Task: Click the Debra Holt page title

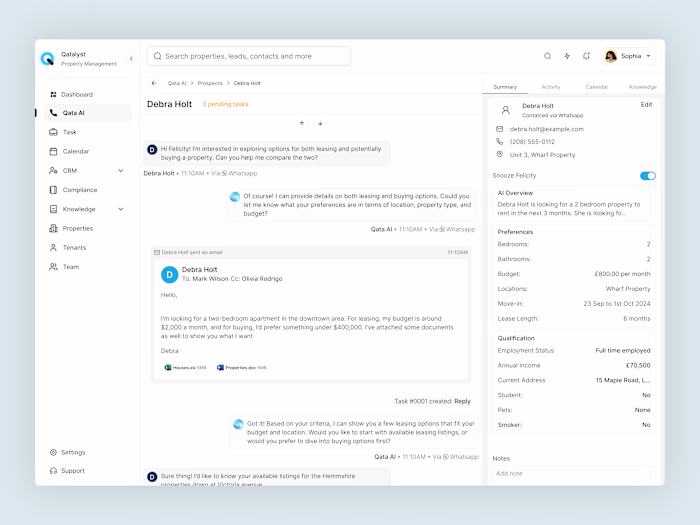Action: [169, 104]
